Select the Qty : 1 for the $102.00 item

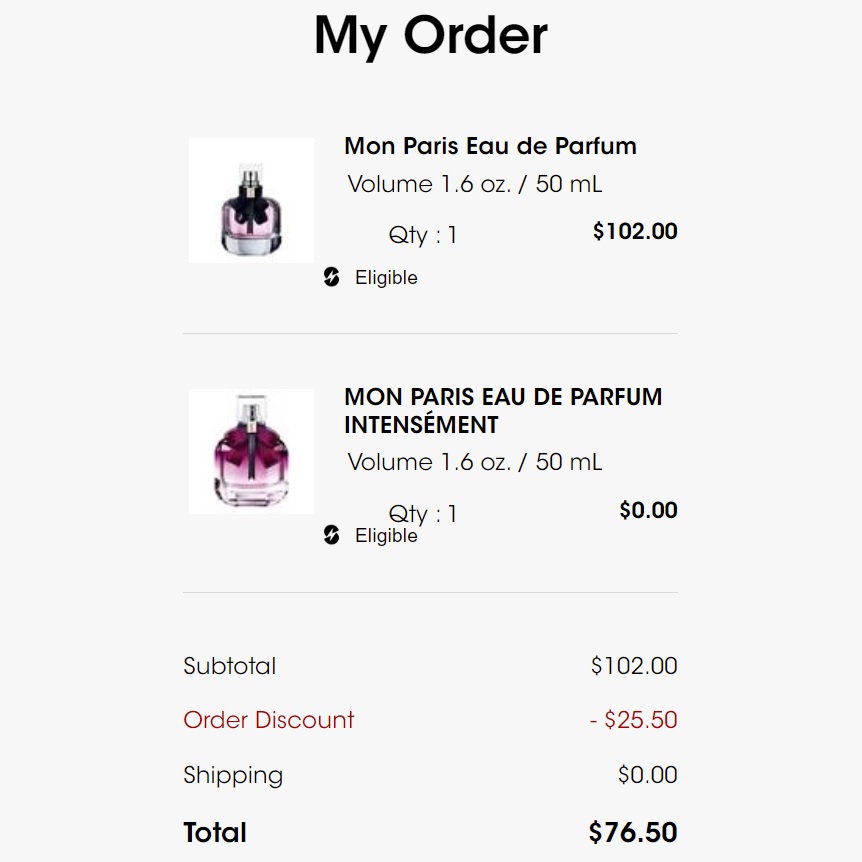tap(422, 236)
